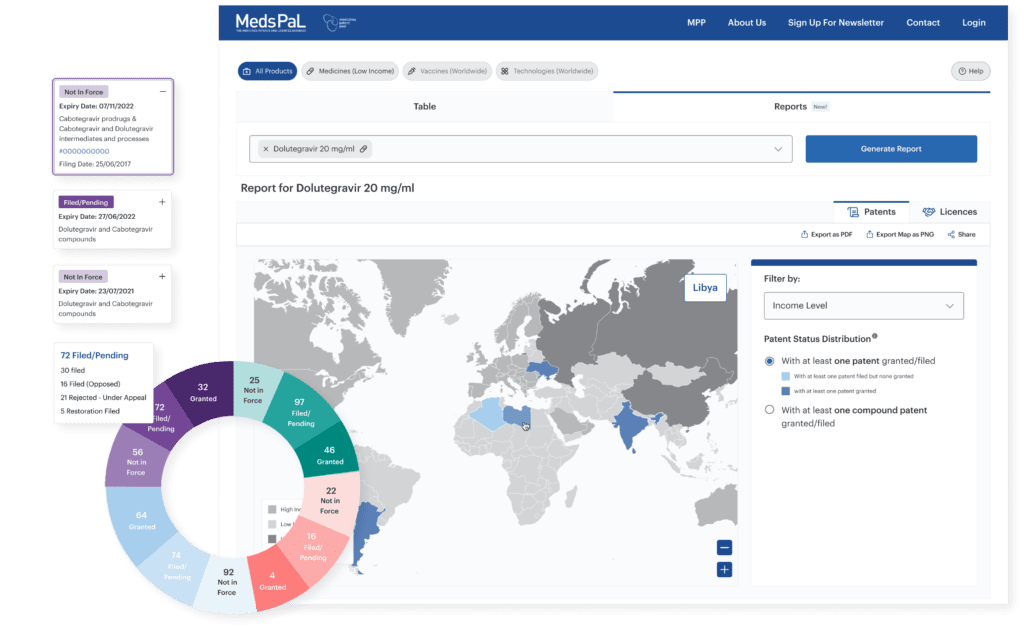The height and width of the screenshot is (630, 1024).
Task: Expand the Filed/Pending patent card
Action: click(x=162, y=201)
